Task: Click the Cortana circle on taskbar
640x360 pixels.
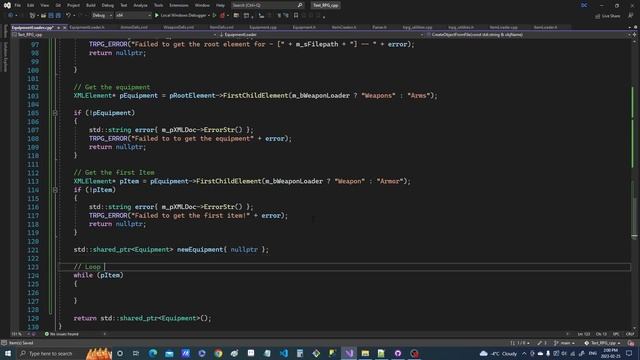Action: (x=120, y=353)
